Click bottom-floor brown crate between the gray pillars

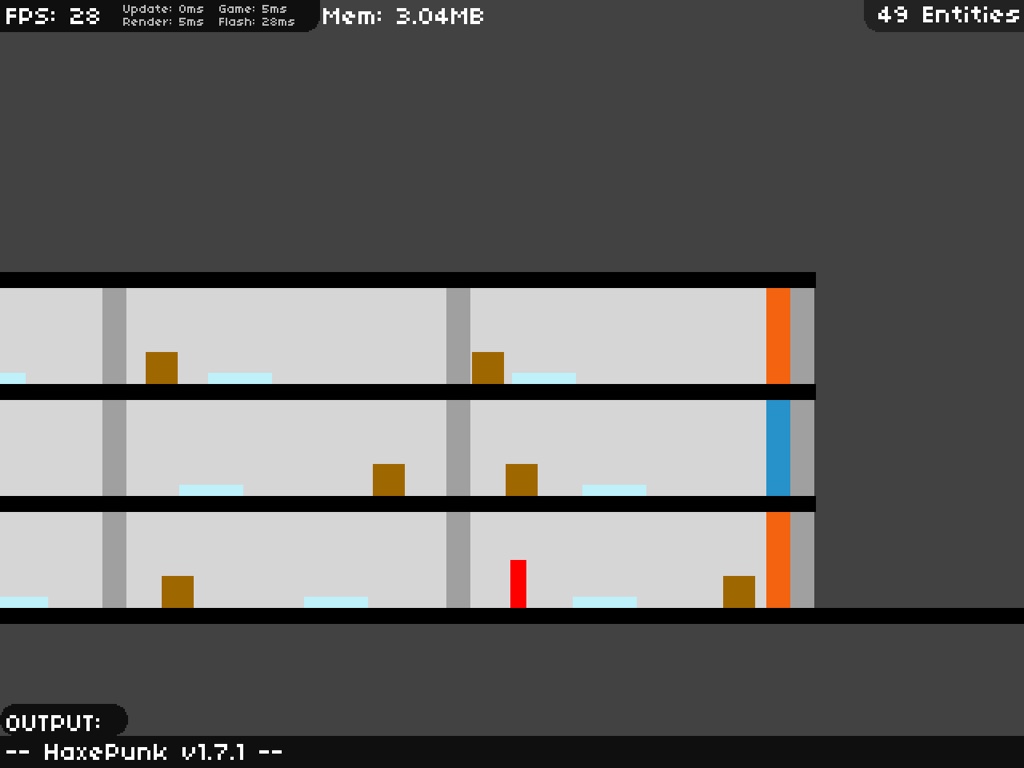pos(178,592)
